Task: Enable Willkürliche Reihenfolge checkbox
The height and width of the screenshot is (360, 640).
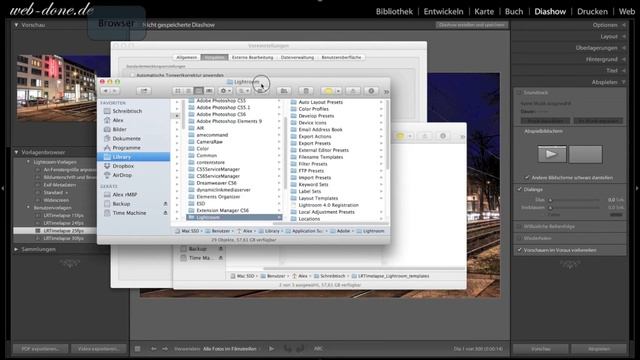Action: pyautogui.click(x=519, y=226)
